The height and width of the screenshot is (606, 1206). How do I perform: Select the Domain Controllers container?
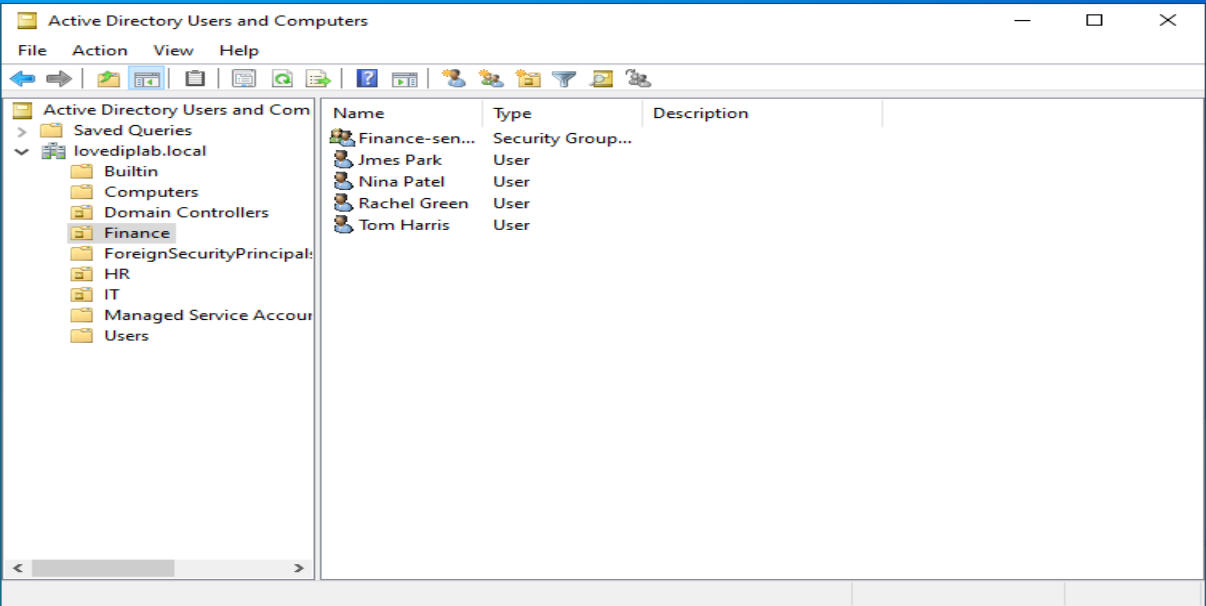click(186, 212)
